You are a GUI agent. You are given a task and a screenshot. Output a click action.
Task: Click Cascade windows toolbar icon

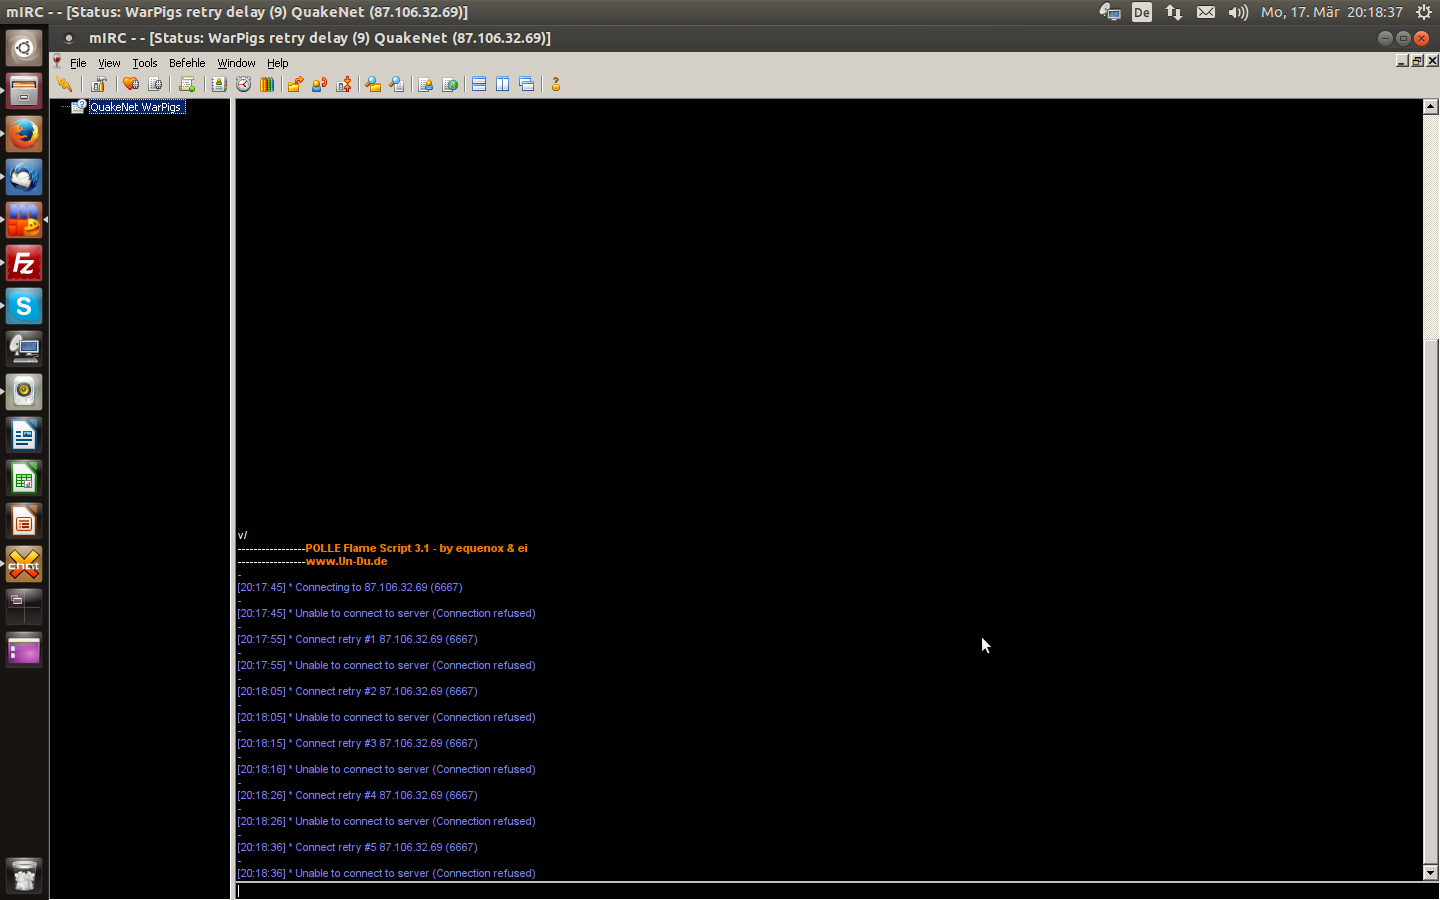(527, 85)
